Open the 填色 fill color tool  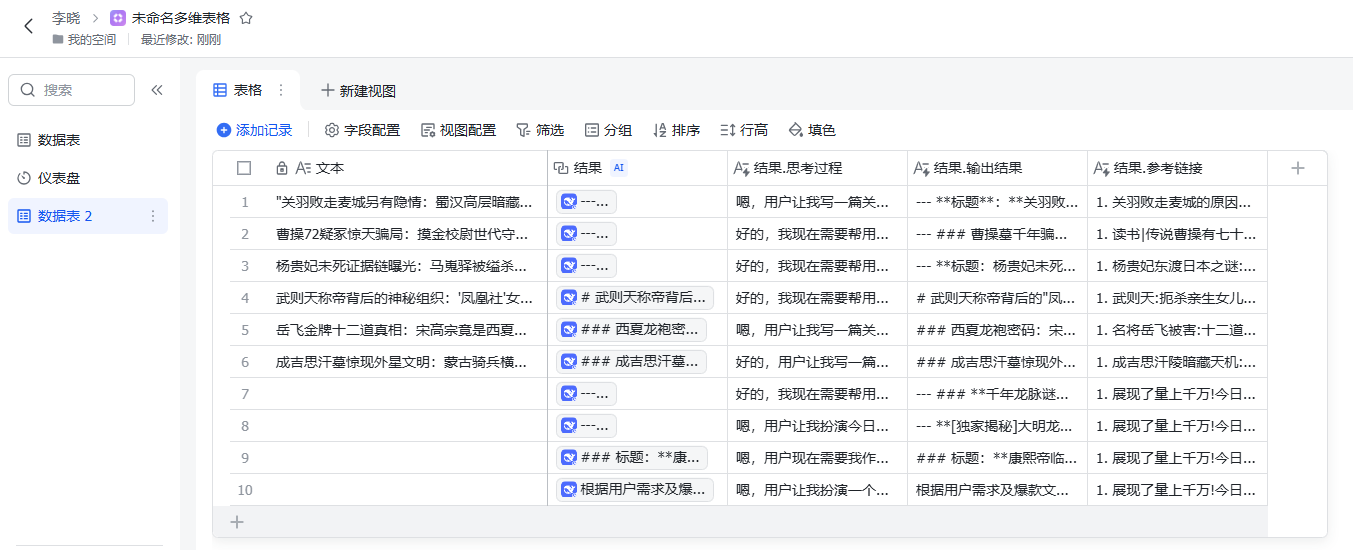pos(812,130)
